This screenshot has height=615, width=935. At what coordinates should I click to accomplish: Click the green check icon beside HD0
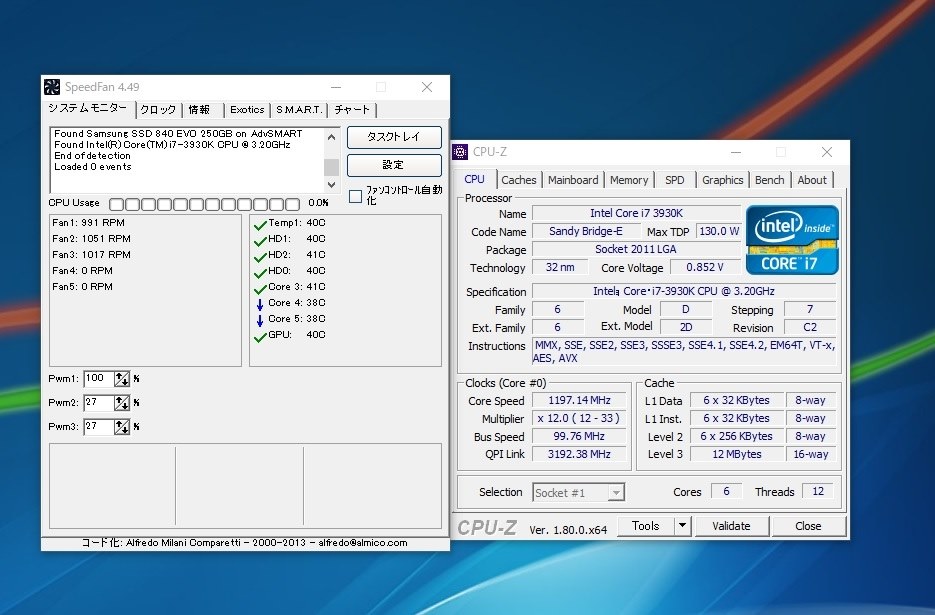click(260, 274)
